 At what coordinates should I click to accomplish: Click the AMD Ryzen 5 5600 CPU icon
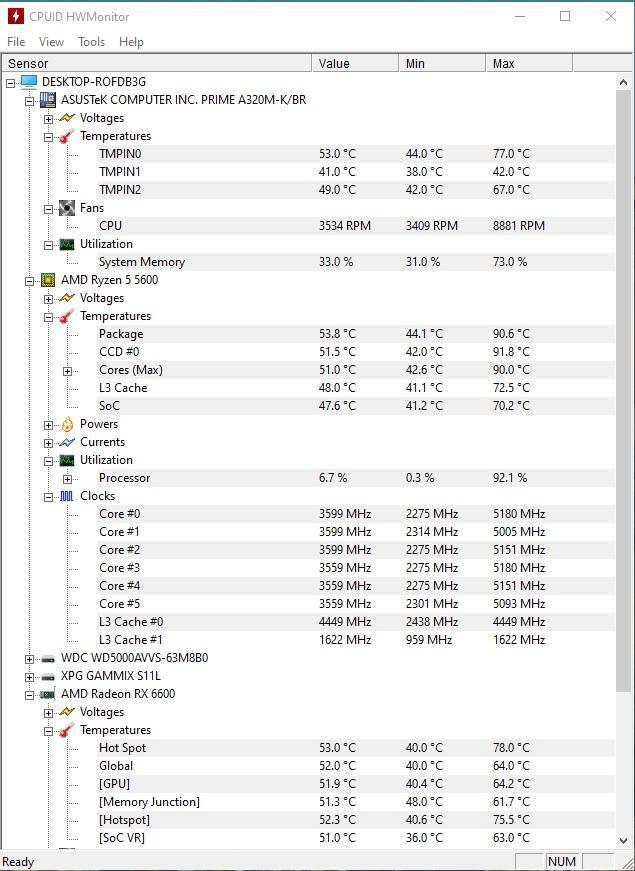48,280
